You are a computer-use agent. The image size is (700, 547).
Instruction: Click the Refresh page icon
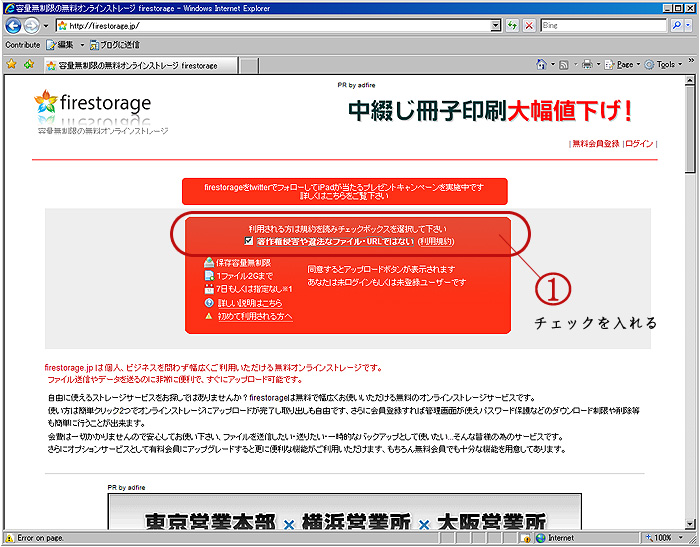click(x=512, y=26)
